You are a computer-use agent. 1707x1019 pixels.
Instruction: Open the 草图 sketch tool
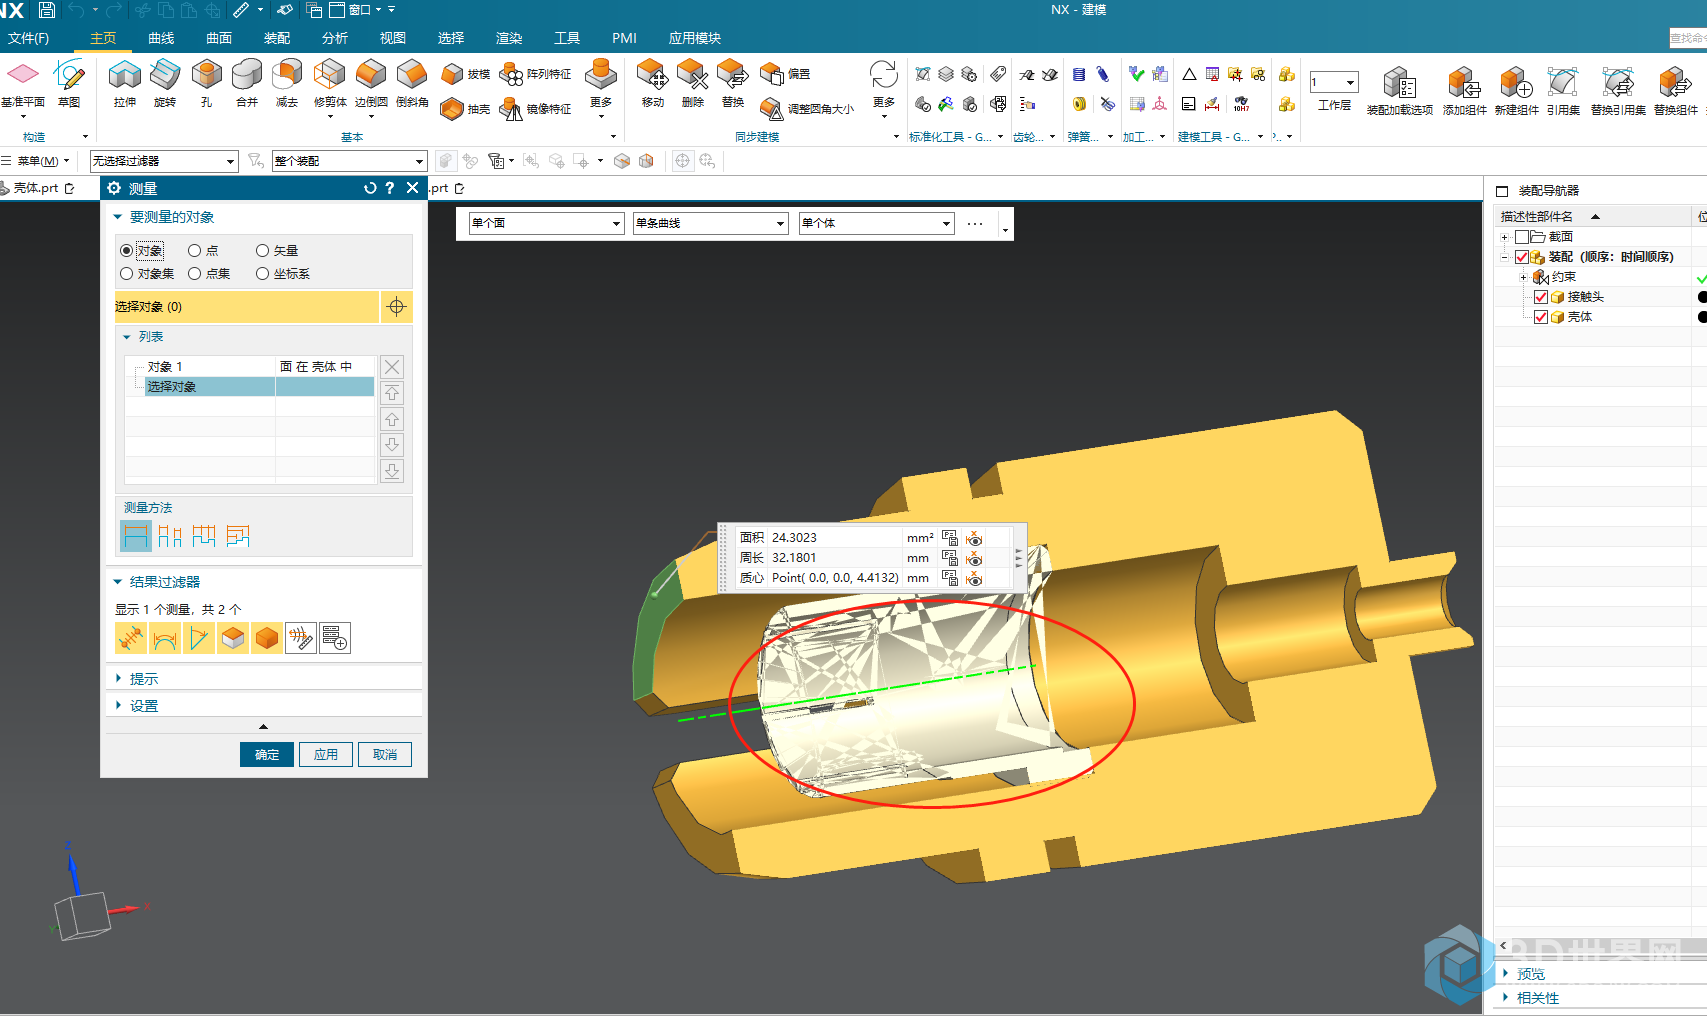[x=69, y=84]
